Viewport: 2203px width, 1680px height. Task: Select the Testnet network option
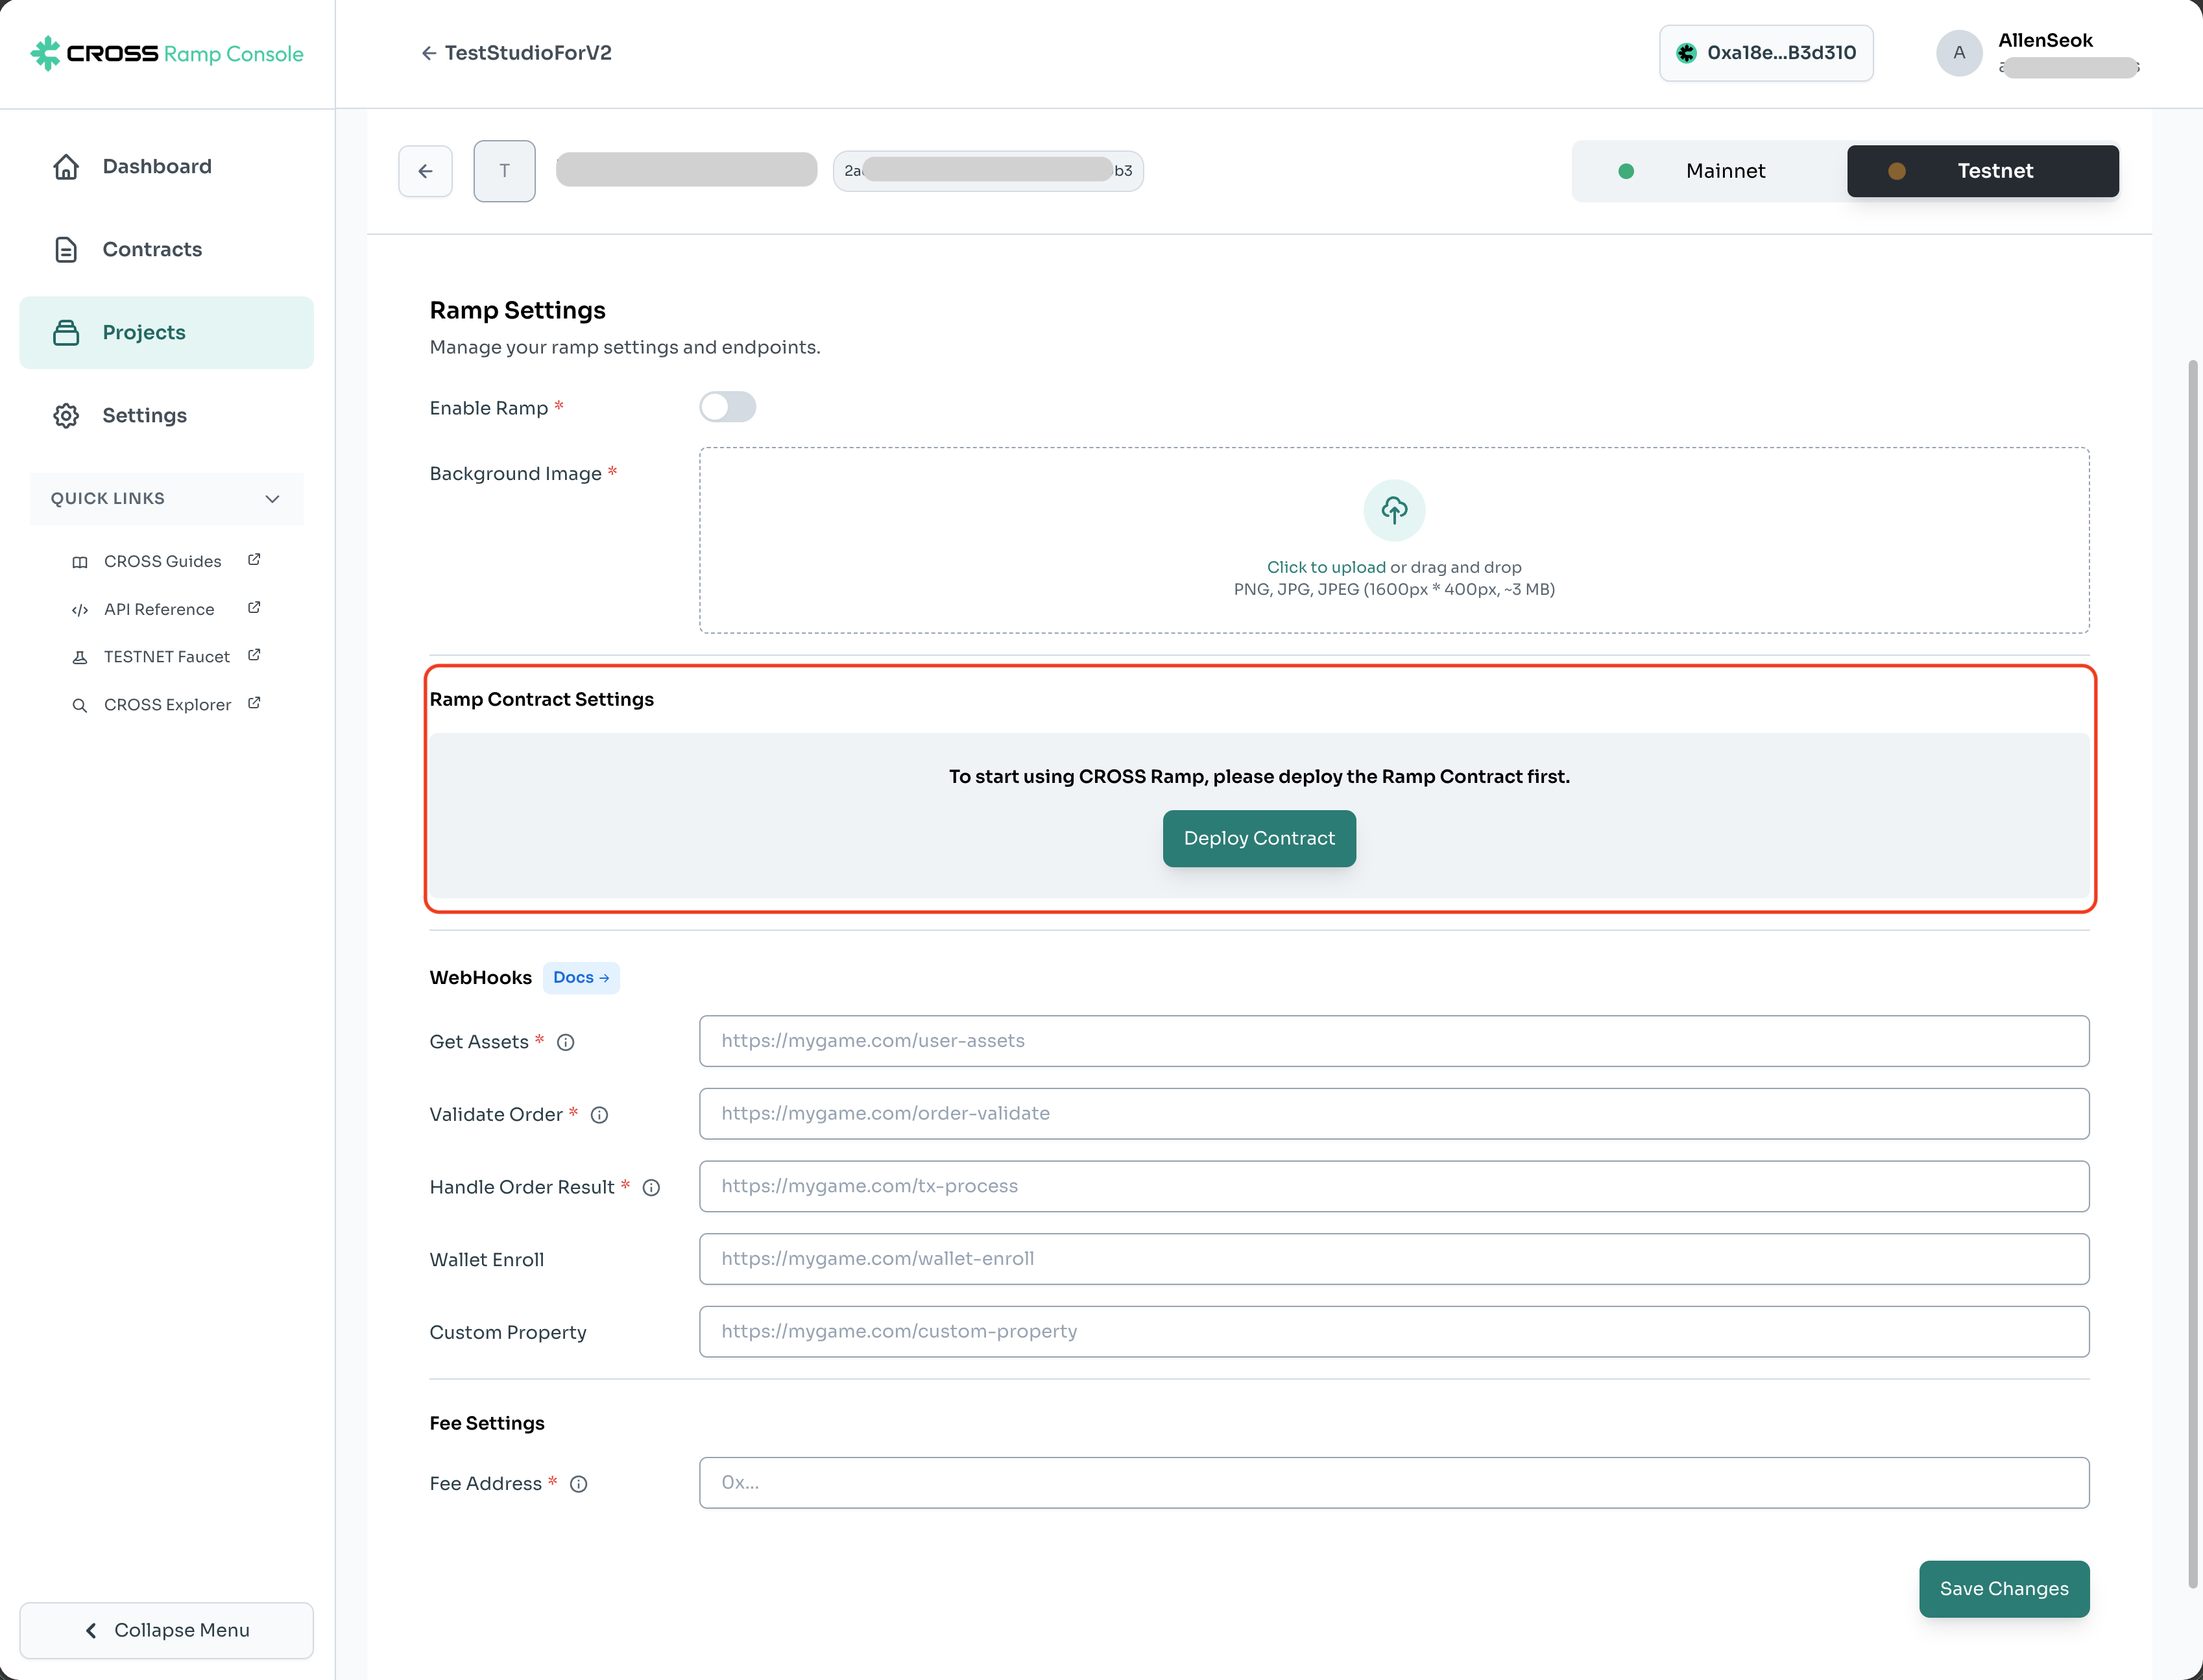tap(1982, 171)
